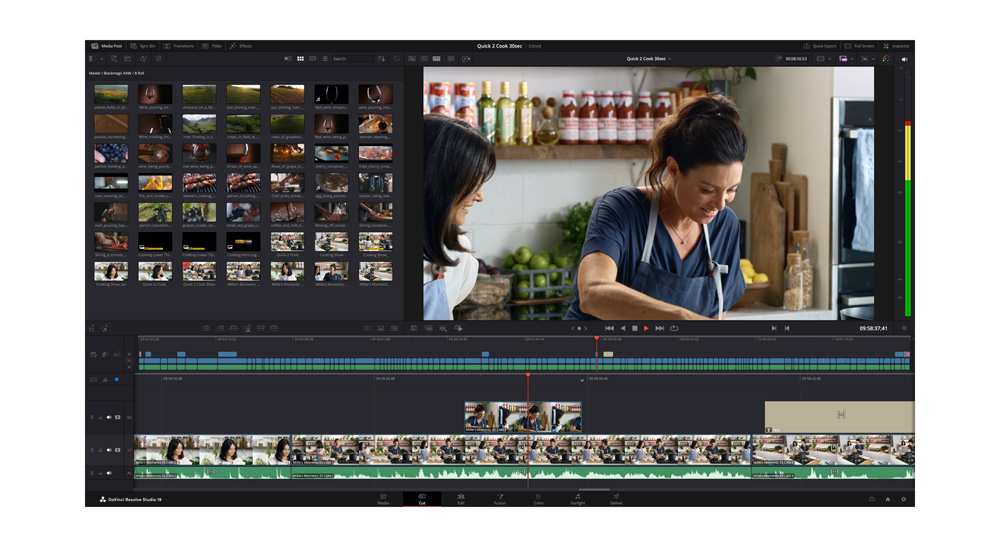Switch to the Color page tab
1000x547 pixels.
tap(538, 498)
